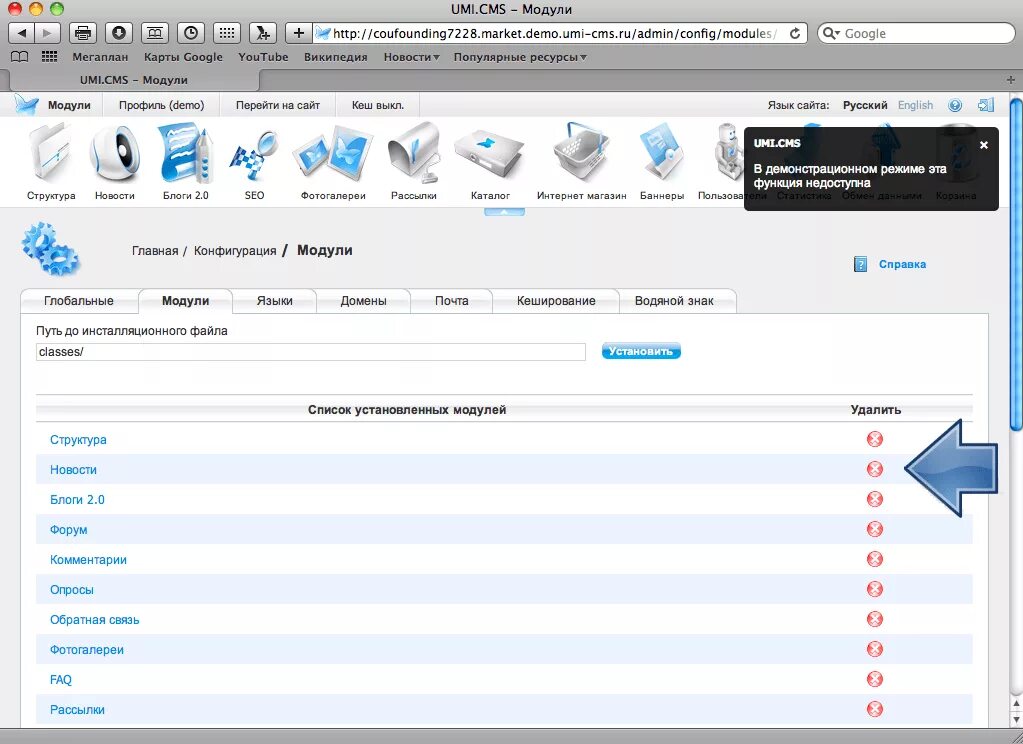Image resolution: width=1023 pixels, height=744 pixels.
Task: Open the Обратная связь module link
Action: coord(95,619)
